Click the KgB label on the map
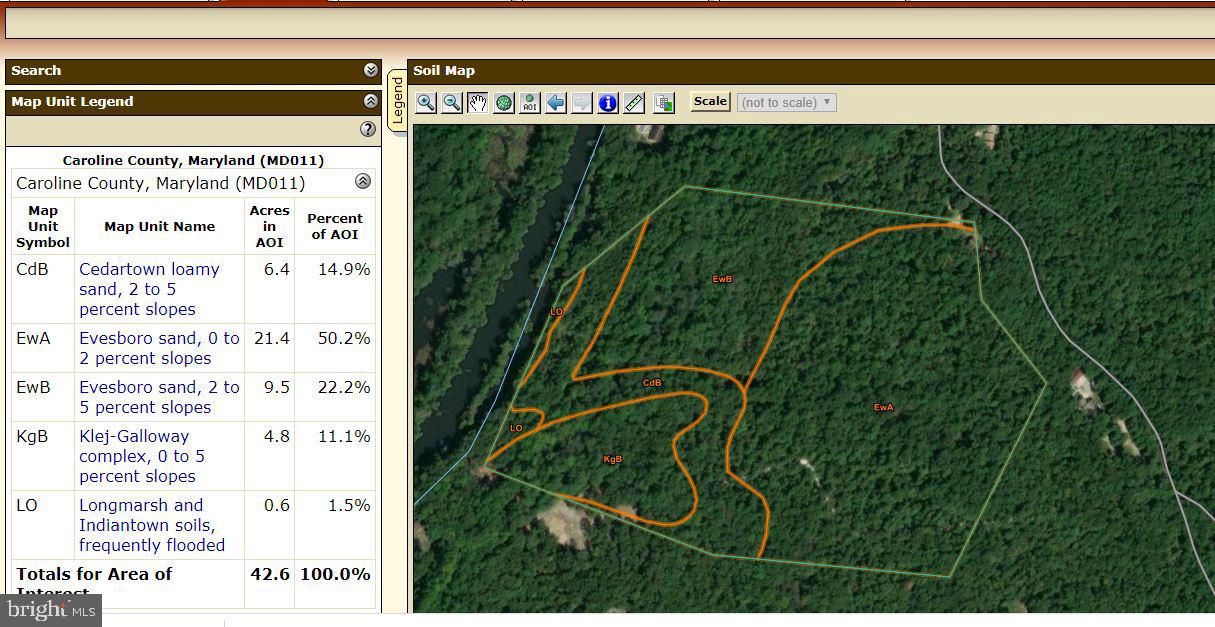The height and width of the screenshot is (627, 1215). pos(613,460)
